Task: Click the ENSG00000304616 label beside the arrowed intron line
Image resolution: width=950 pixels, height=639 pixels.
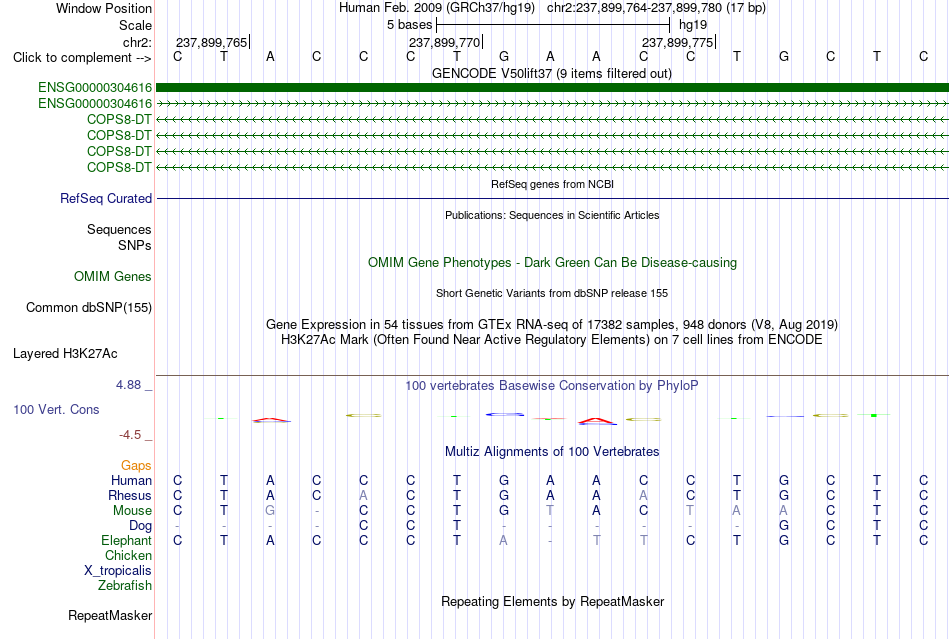Action: 95,104
